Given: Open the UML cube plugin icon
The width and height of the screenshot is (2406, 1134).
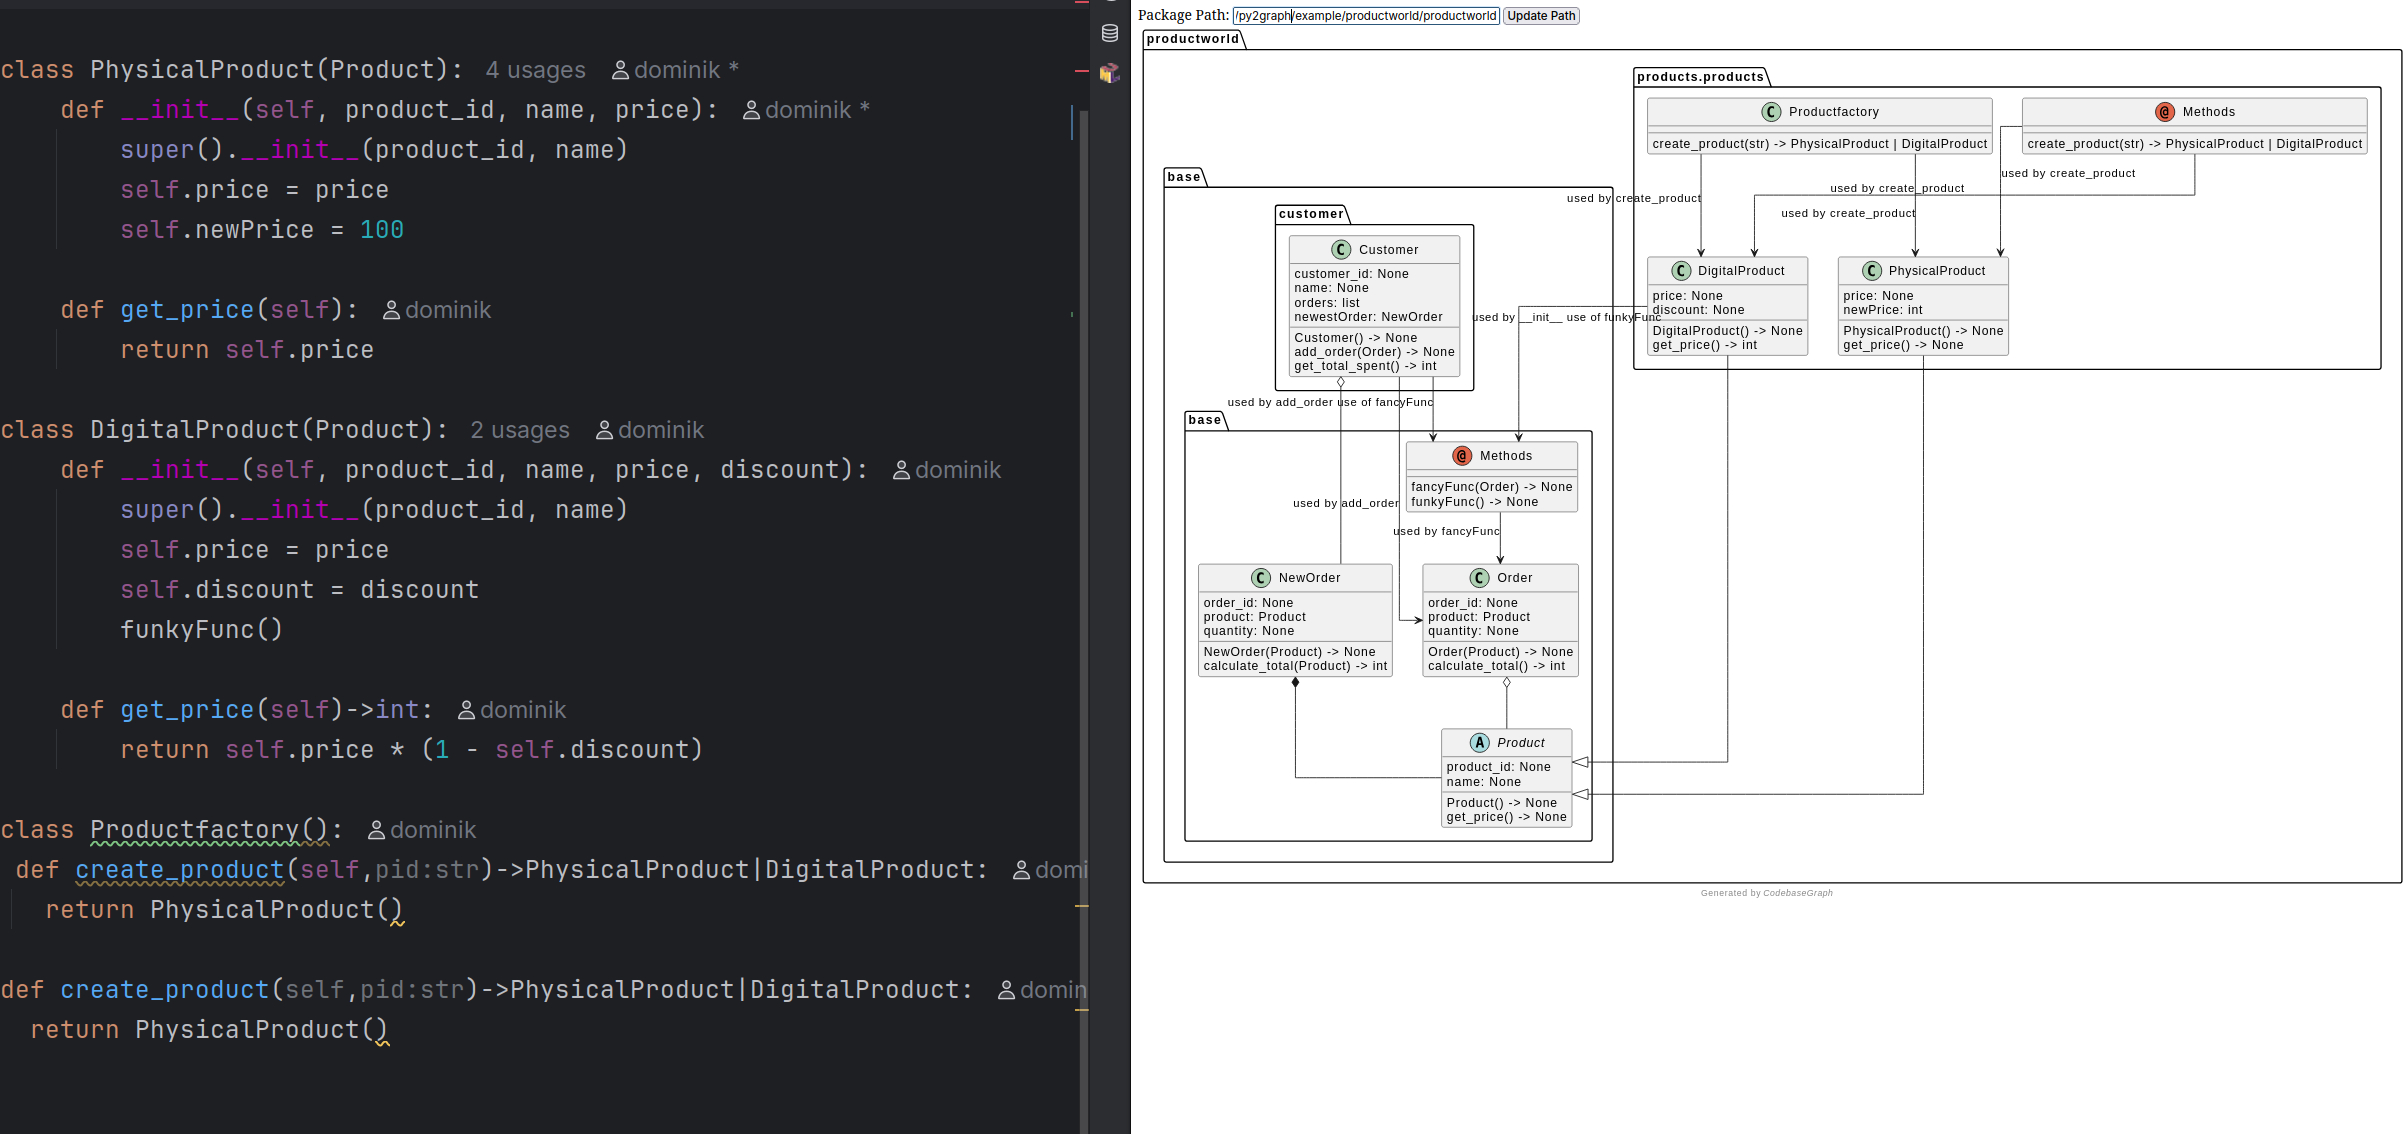Looking at the screenshot, I should [1109, 73].
